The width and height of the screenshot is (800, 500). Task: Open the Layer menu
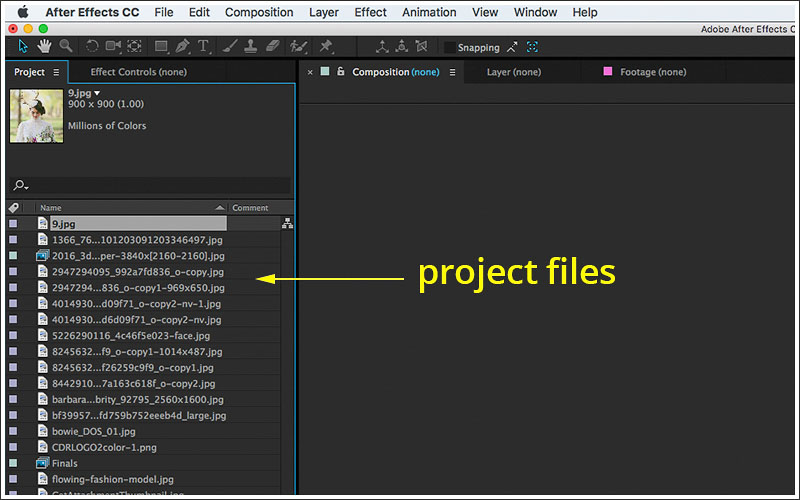click(x=324, y=12)
